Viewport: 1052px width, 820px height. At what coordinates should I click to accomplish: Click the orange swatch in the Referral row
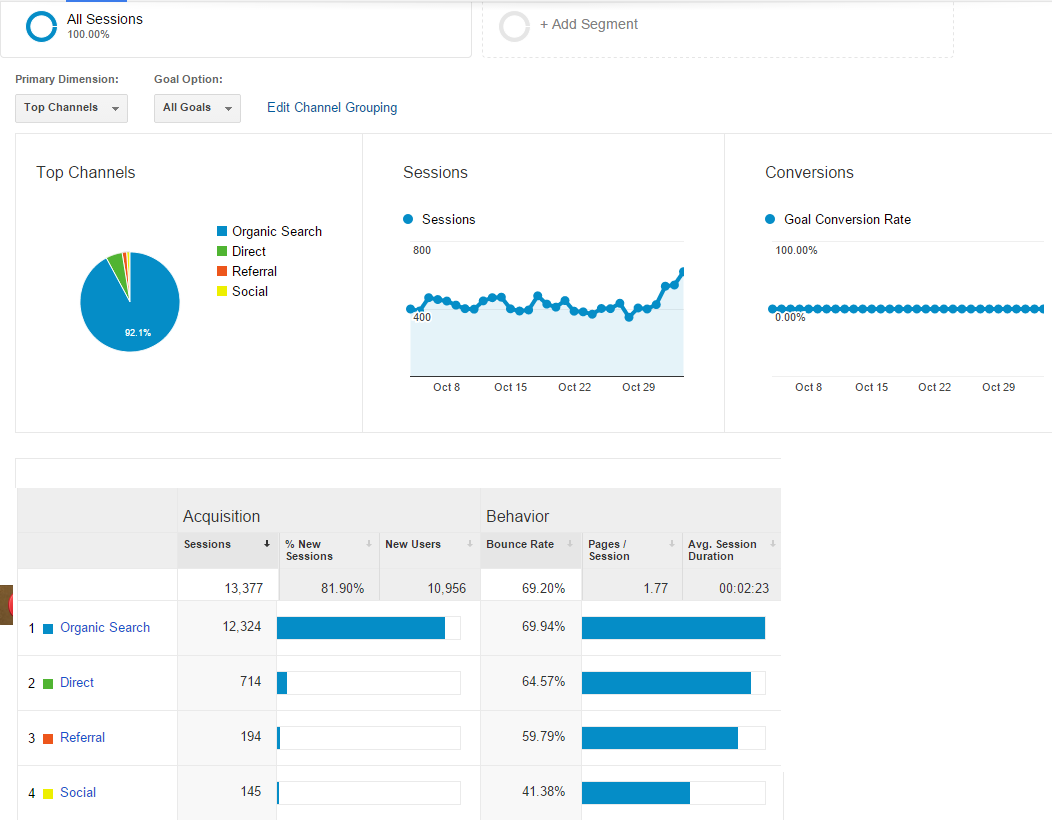[x=48, y=739]
